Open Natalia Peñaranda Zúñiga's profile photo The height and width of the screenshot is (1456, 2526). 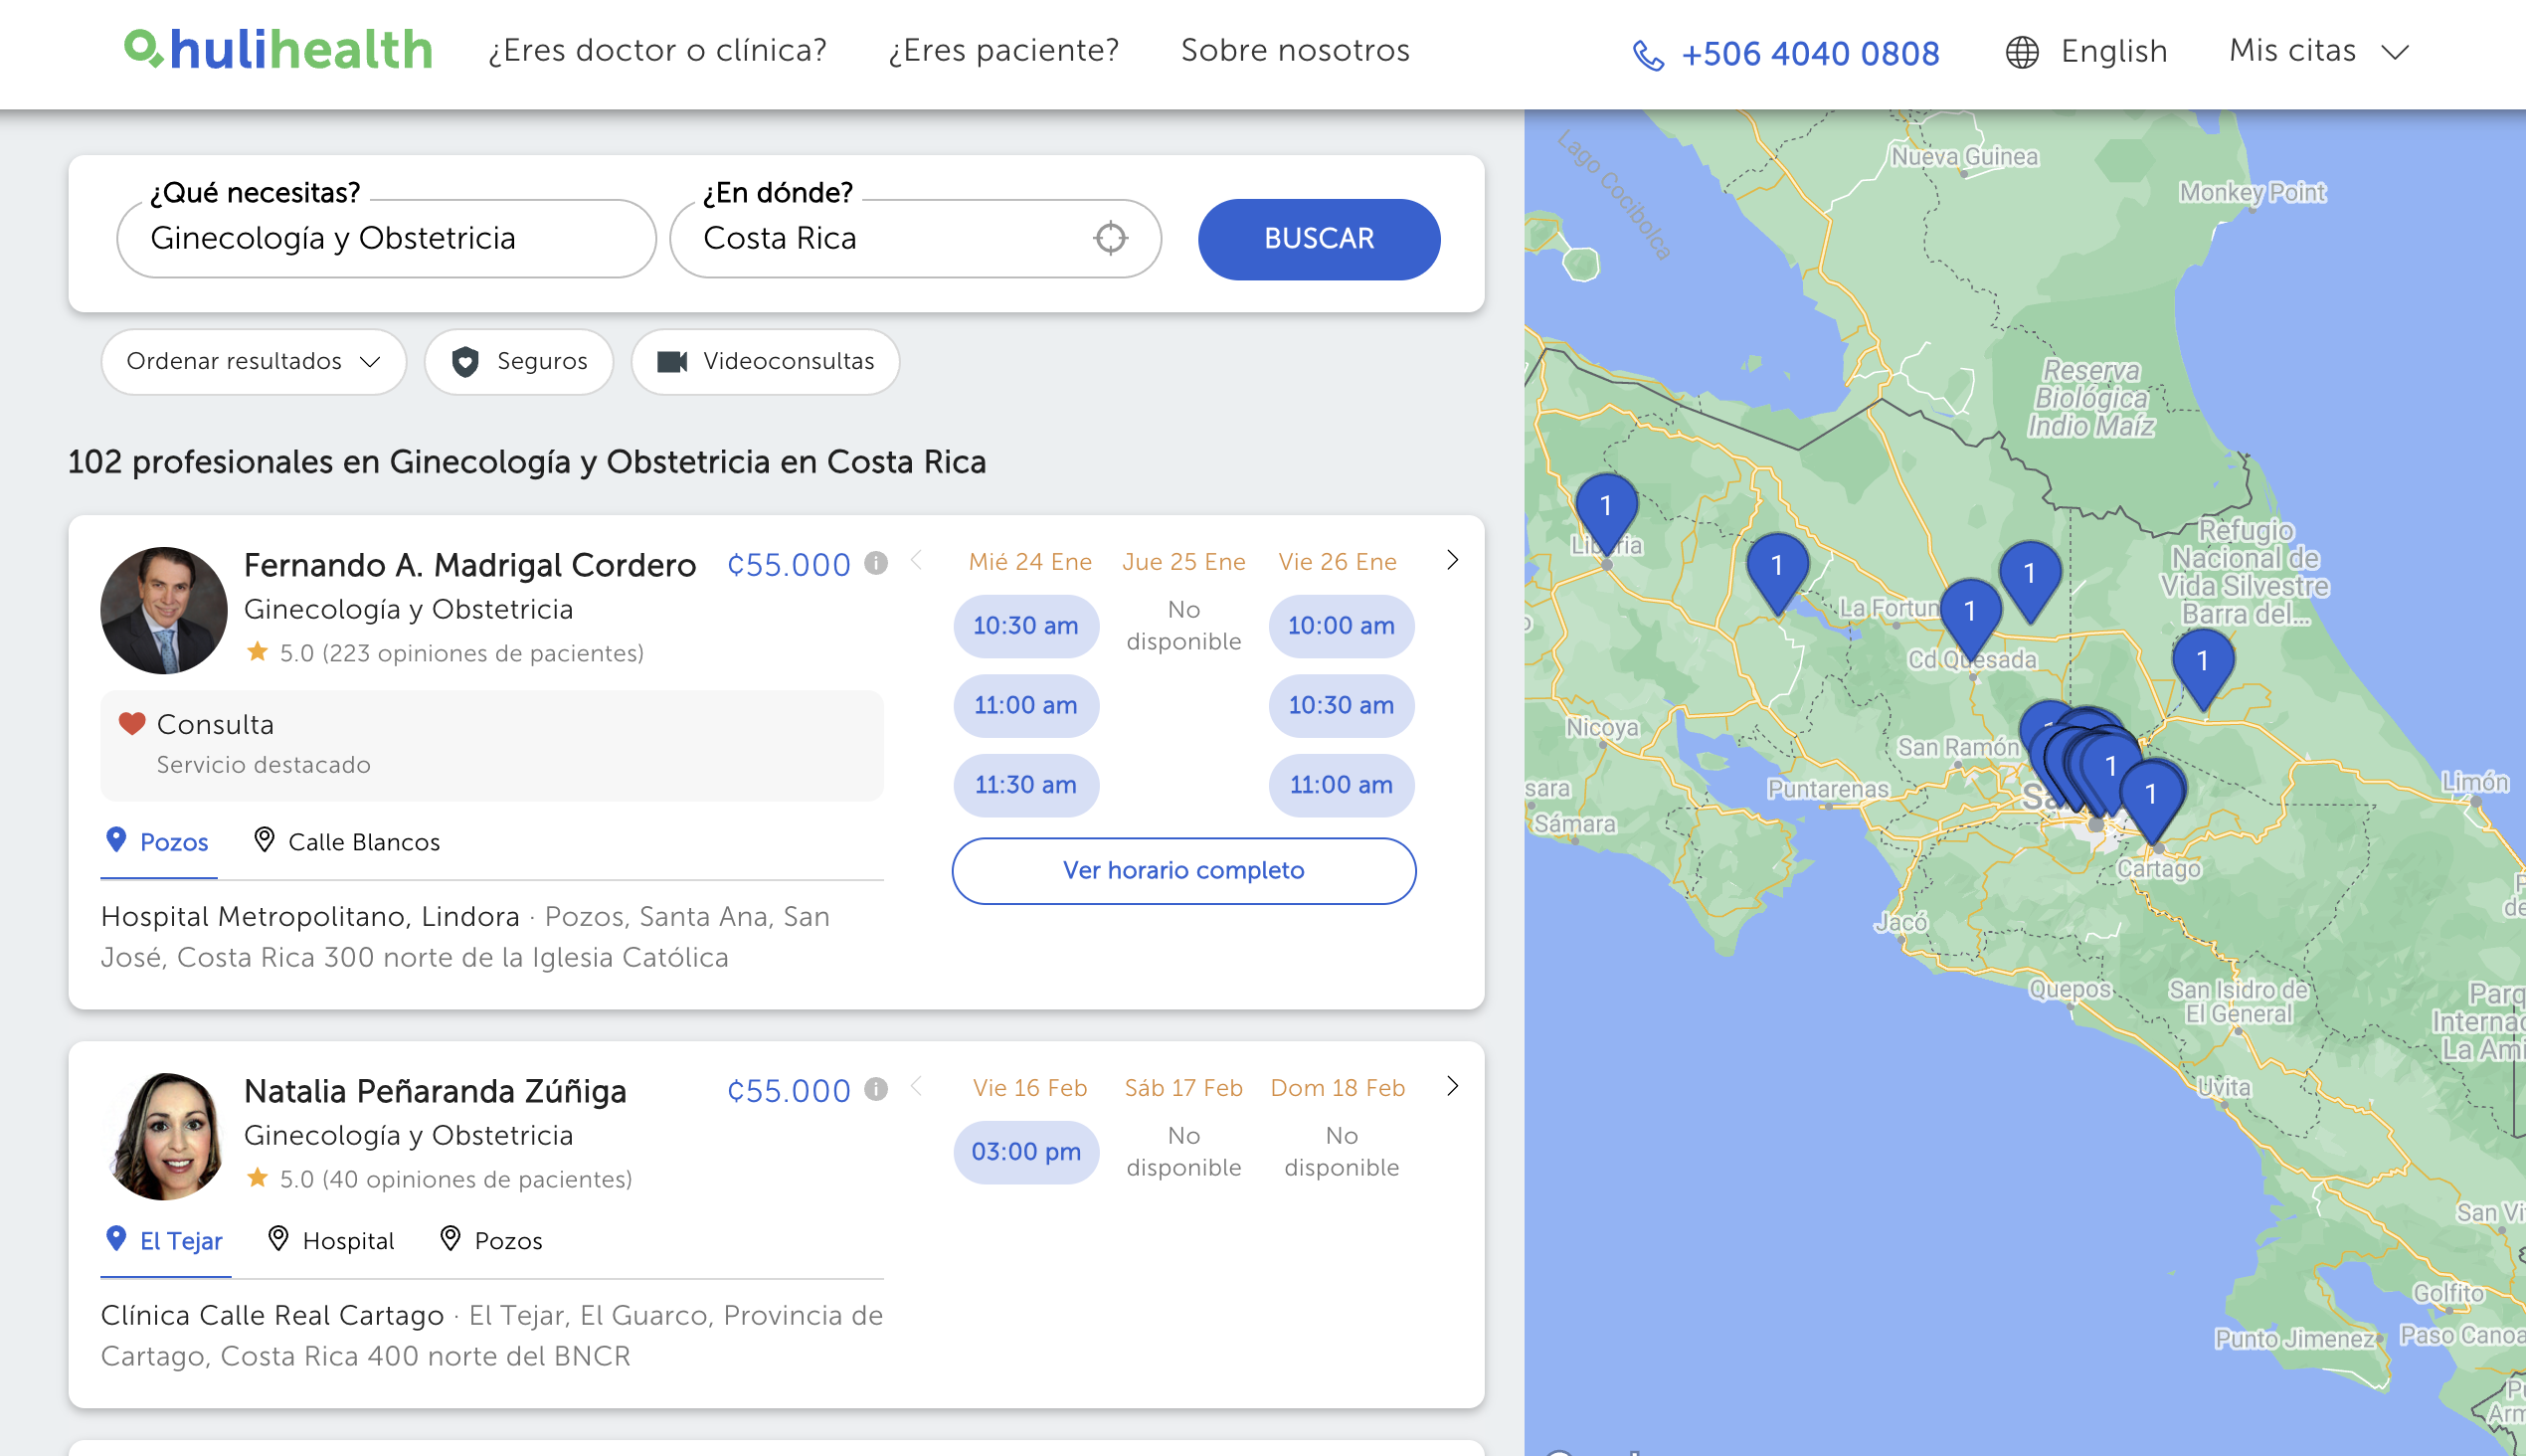164,1136
